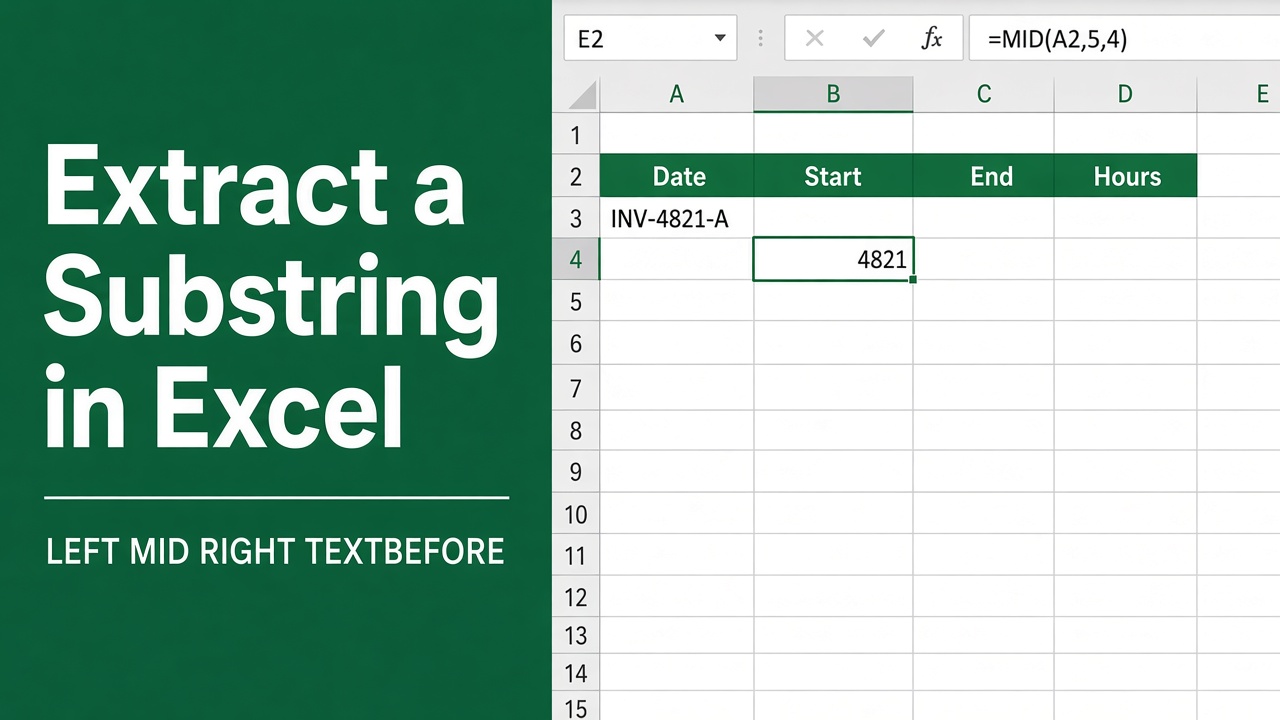This screenshot has height=720, width=1280.
Task: Select row 13 header
Action: click(x=576, y=636)
